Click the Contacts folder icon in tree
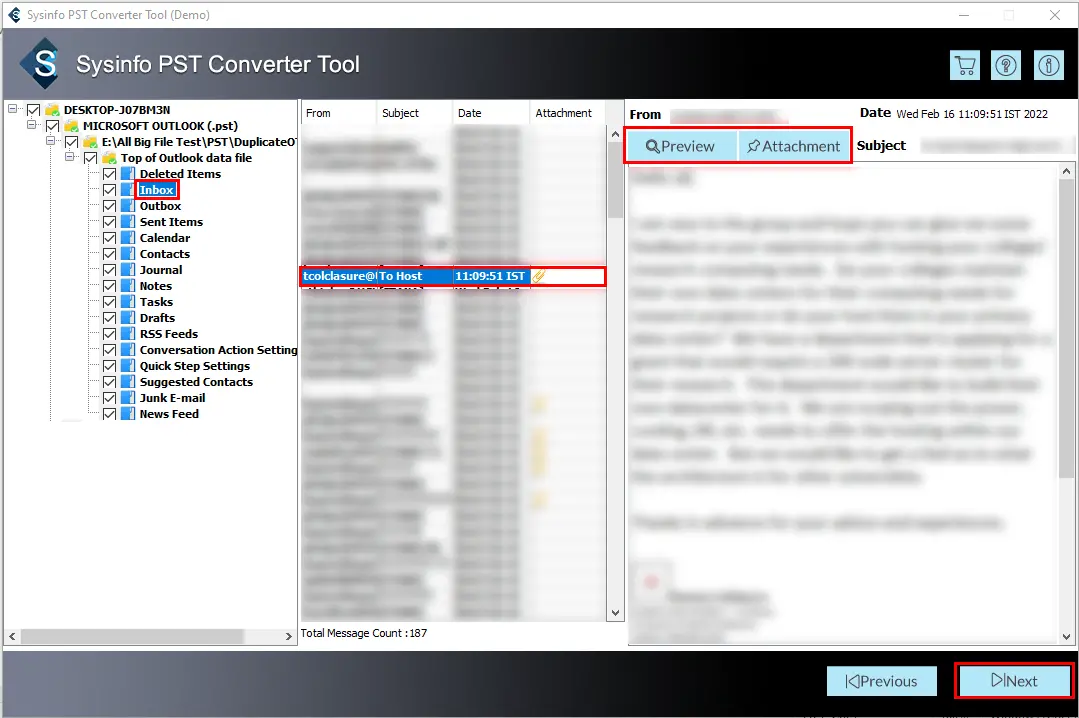The image size is (1079, 718). (x=127, y=254)
